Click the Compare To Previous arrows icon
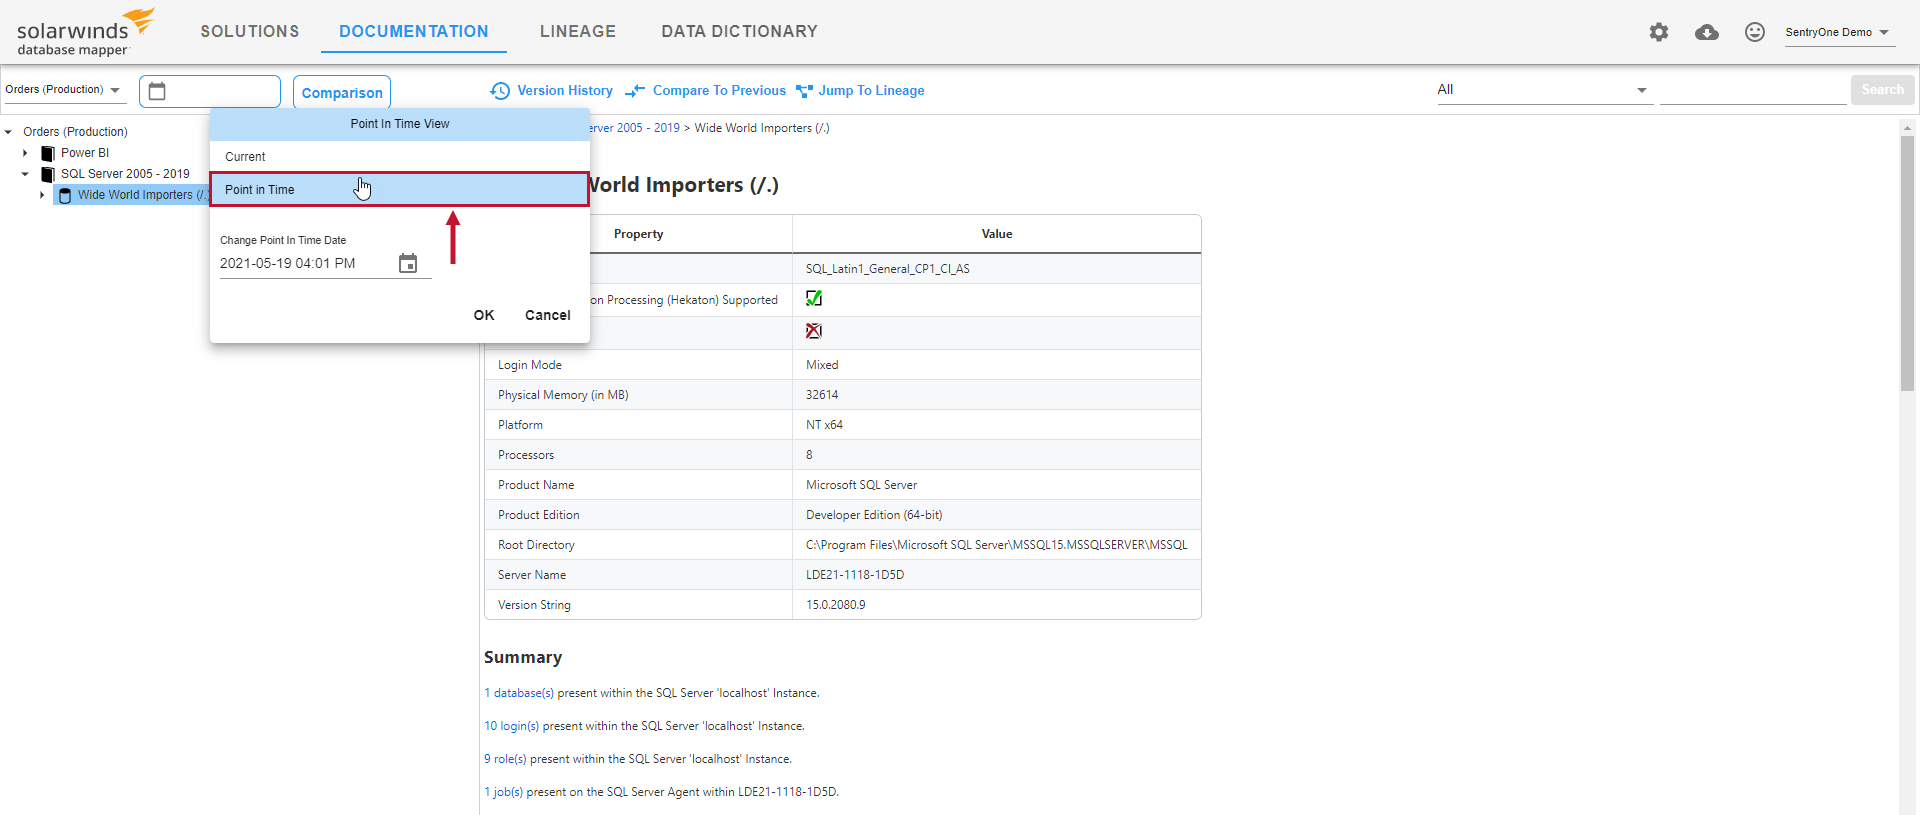This screenshot has width=1920, height=815. [635, 91]
